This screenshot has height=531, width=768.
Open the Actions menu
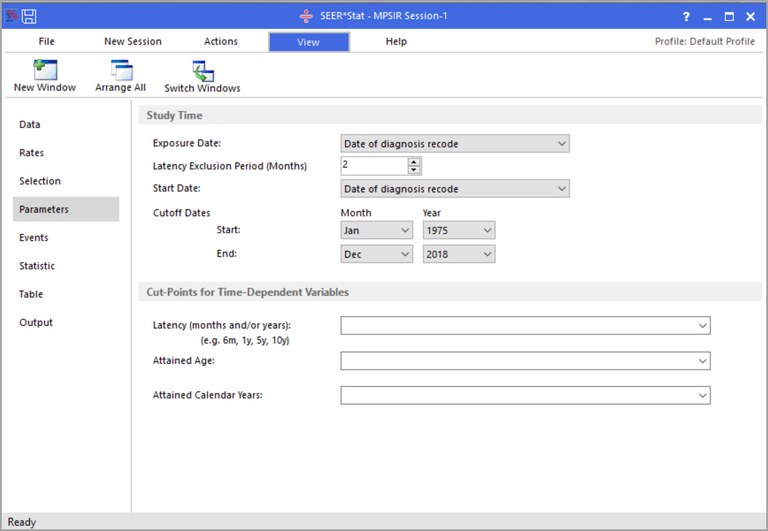[x=221, y=42]
